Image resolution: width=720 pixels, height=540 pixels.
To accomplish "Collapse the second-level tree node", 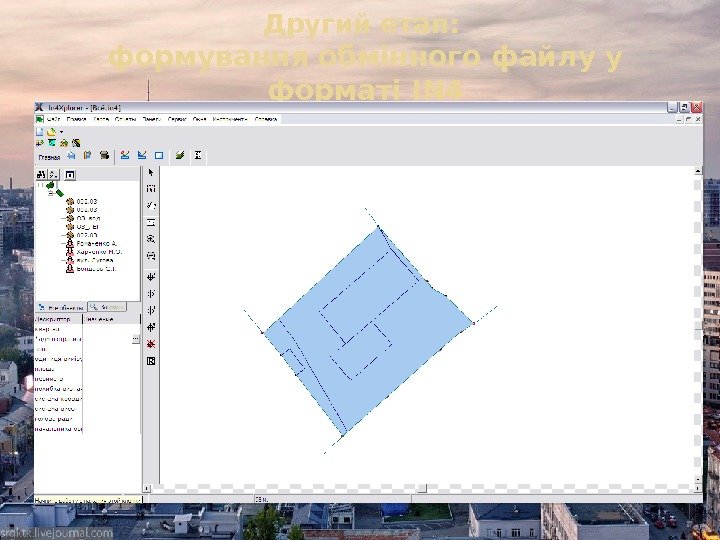I will tap(51, 193).
